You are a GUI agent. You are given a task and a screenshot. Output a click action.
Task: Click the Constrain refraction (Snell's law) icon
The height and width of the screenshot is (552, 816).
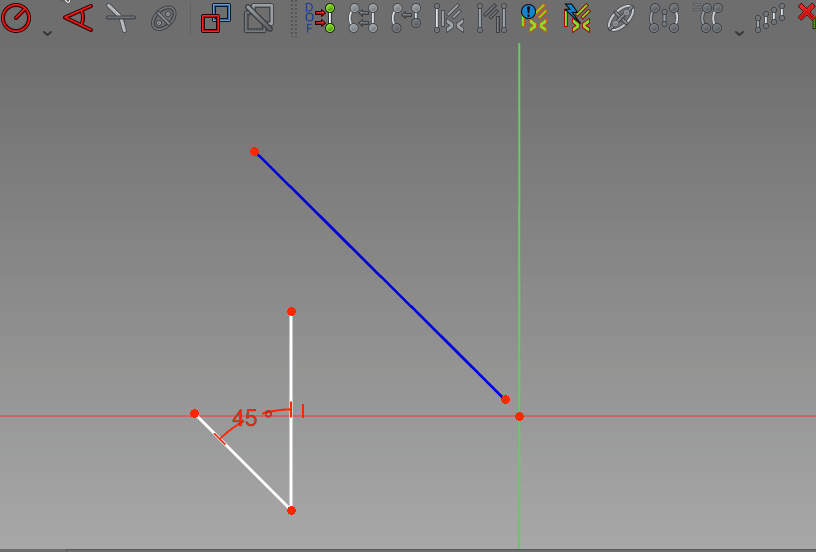click(x=120, y=17)
